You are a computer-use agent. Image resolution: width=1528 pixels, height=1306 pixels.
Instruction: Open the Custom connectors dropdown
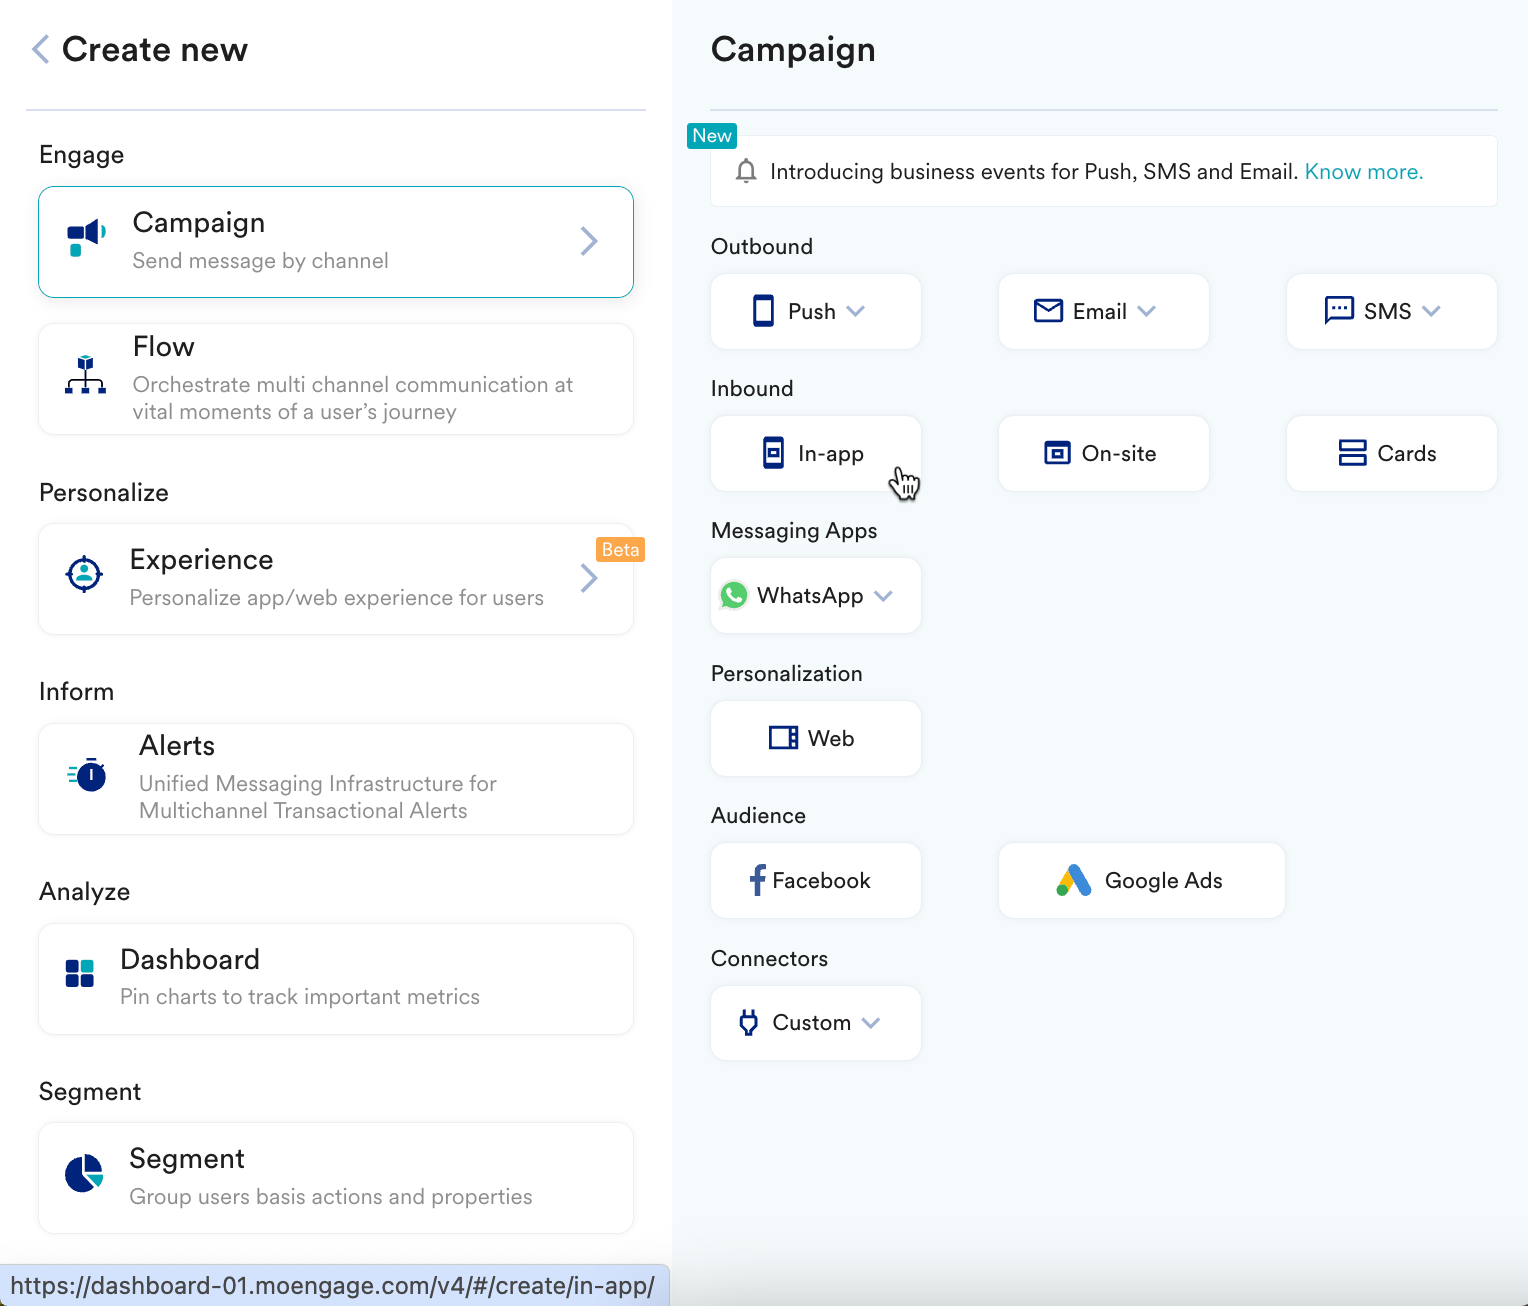[871, 1023]
